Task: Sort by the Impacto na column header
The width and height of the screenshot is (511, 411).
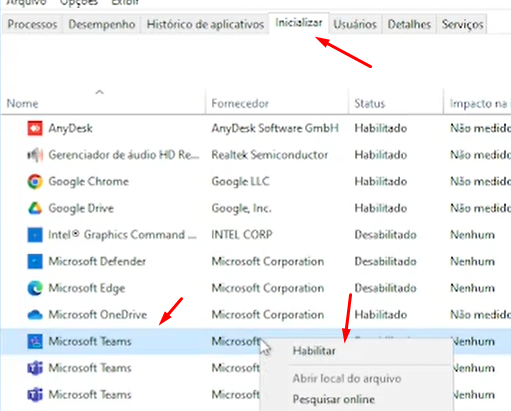Action: (x=480, y=104)
